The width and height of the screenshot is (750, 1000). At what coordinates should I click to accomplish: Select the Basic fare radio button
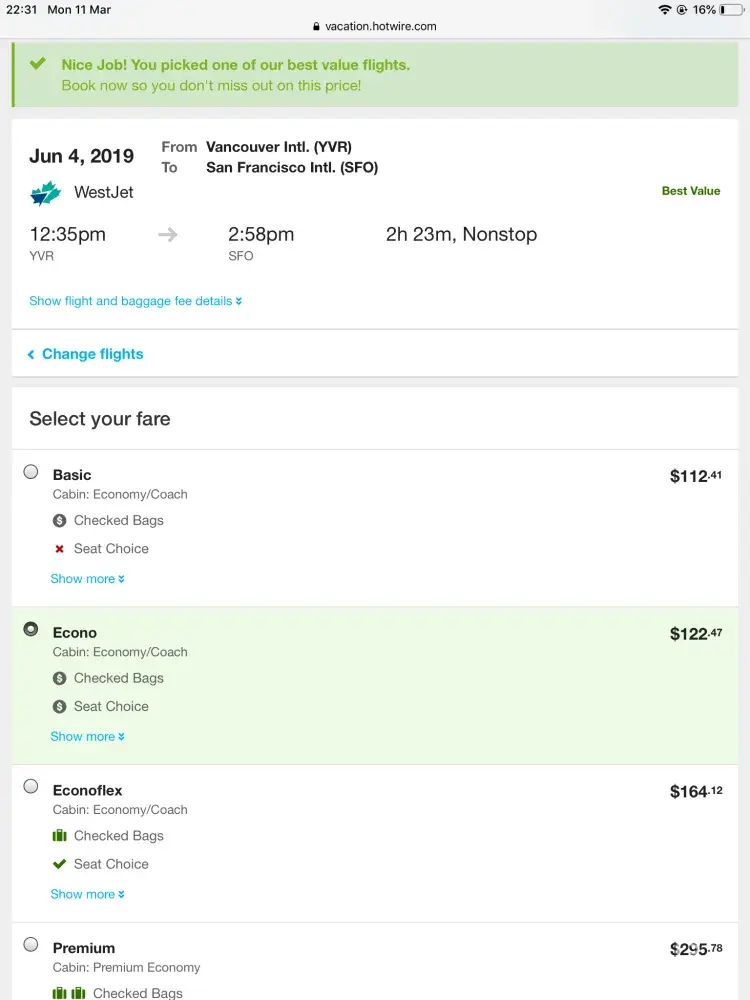pos(31,472)
